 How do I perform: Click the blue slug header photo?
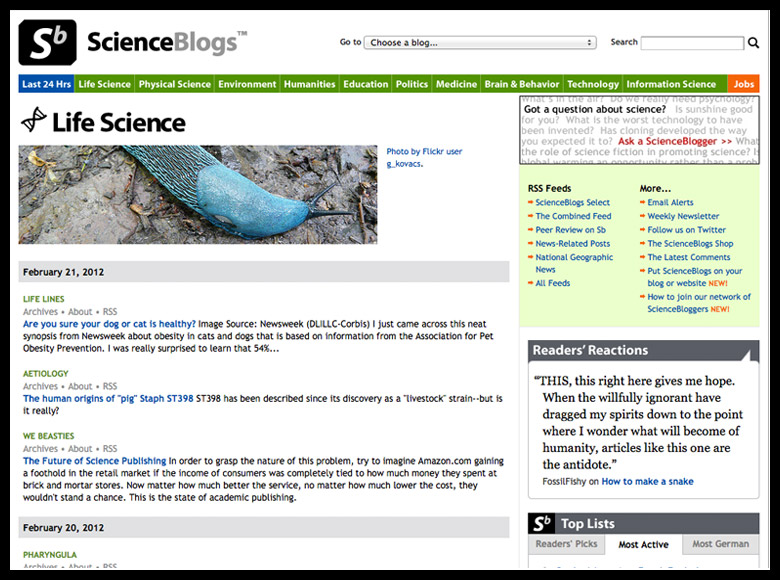point(198,195)
